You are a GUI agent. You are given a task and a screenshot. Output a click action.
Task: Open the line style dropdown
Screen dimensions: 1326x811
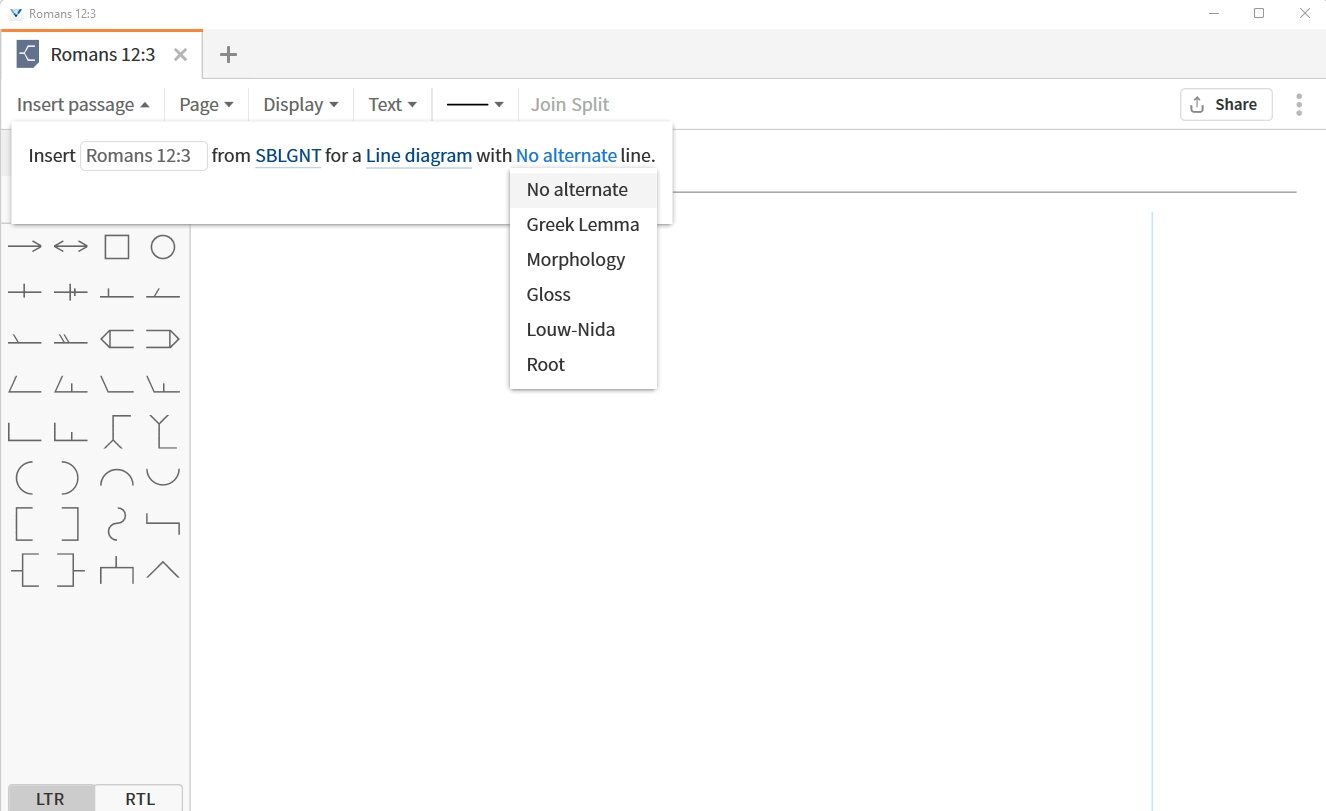(x=474, y=104)
